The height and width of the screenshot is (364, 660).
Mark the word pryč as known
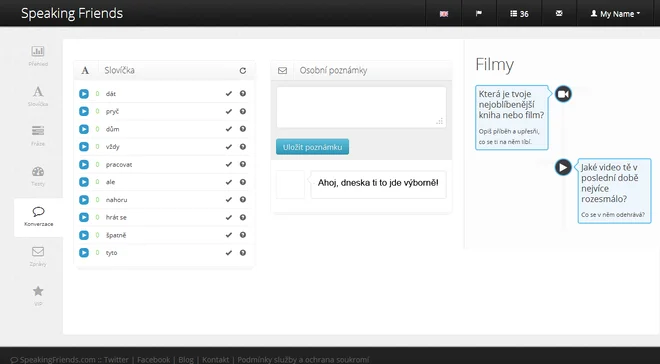229,112
